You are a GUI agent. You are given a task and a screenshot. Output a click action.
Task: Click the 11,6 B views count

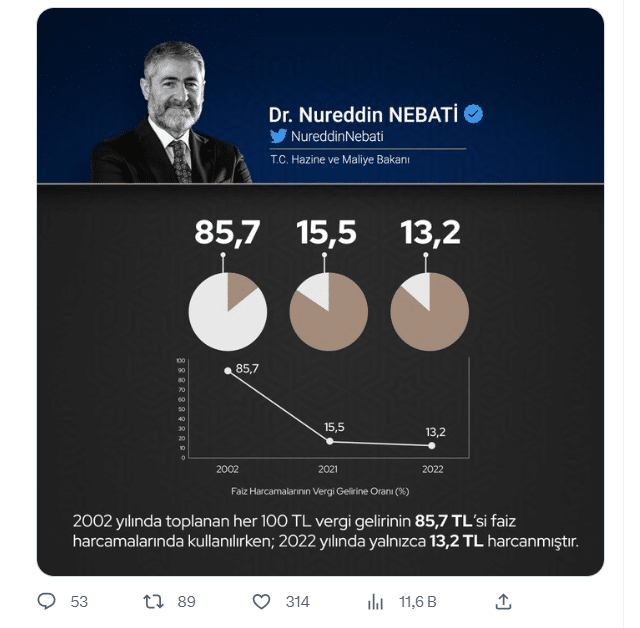click(x=418, y=602)
